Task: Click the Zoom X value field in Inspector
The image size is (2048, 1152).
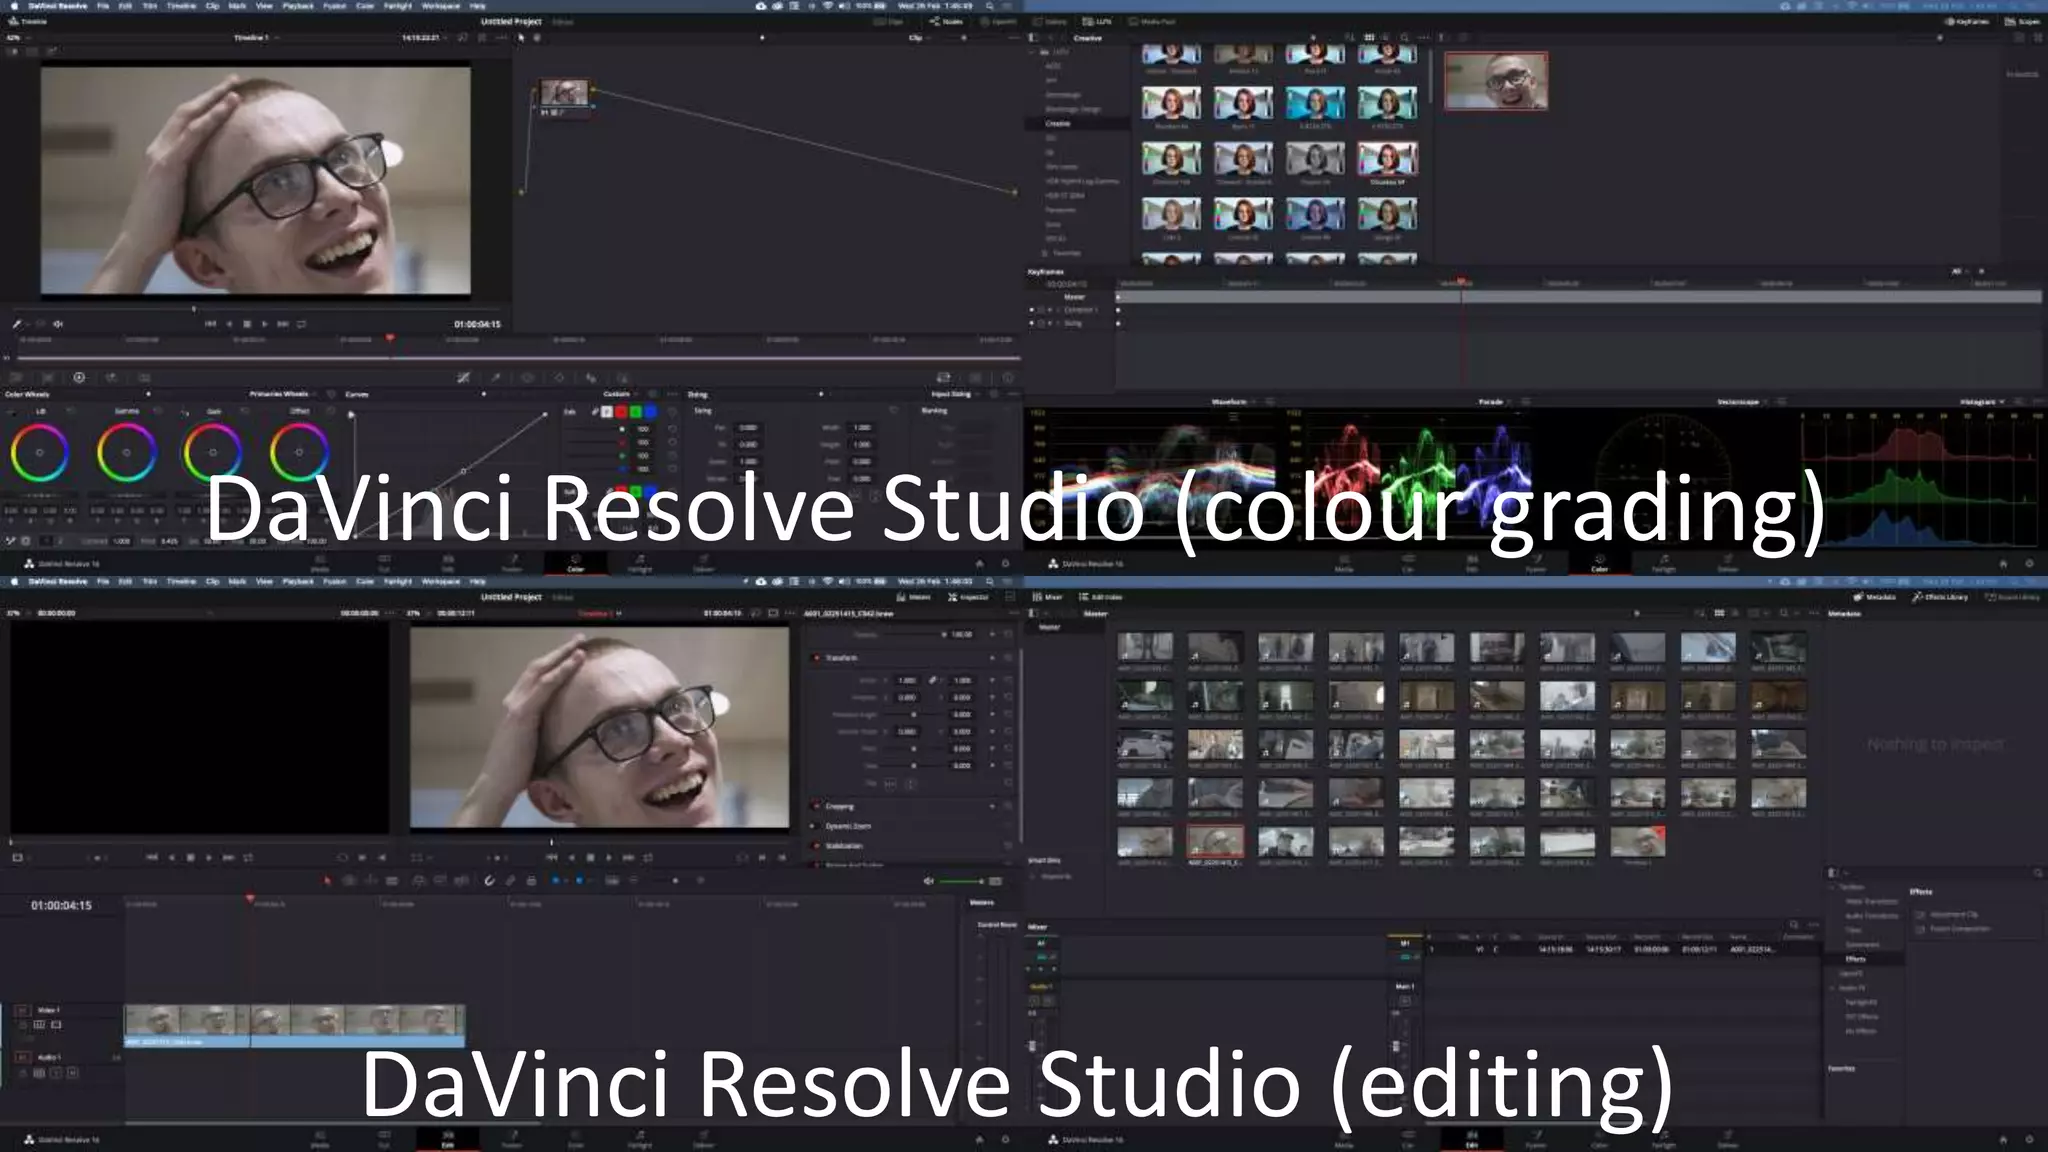Action: point(907,680)
